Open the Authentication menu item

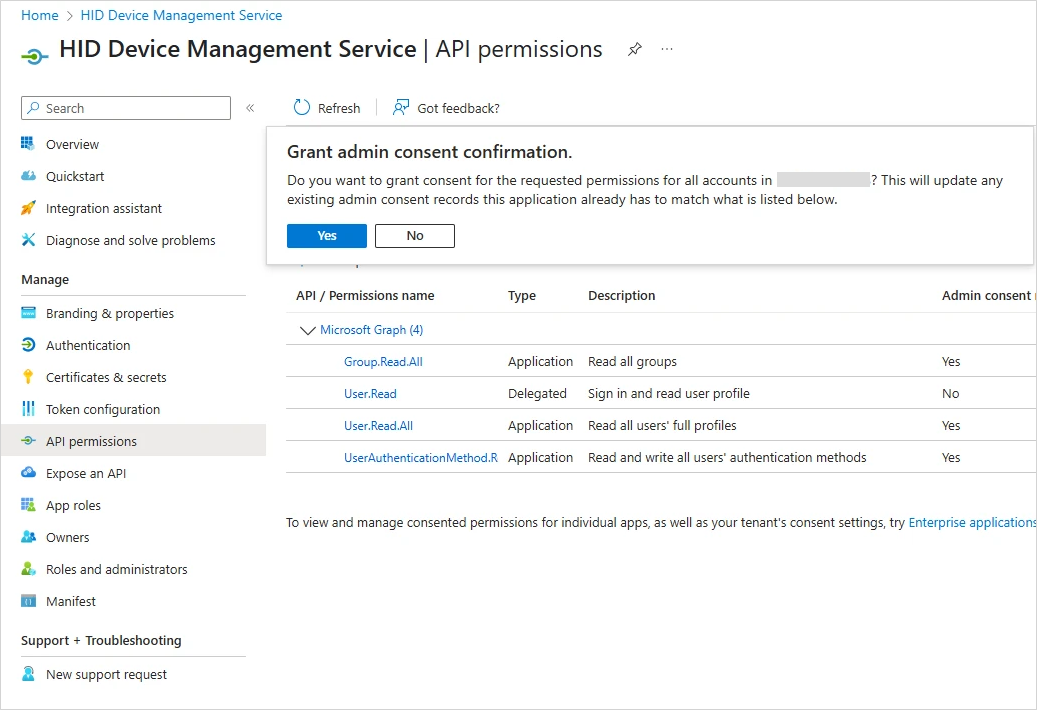[88, 345]
